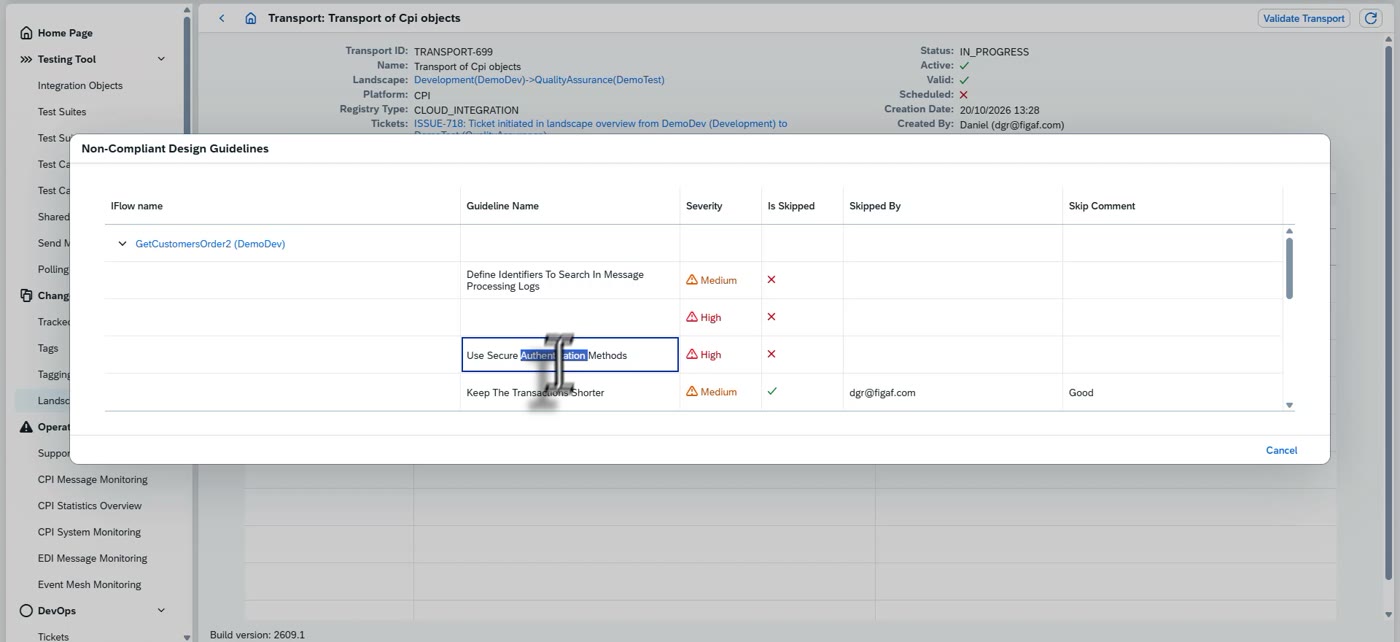Expand the DevOps sidebar section chevron
This screenshot has width=1400, height=642.
(x=161, y=611)
